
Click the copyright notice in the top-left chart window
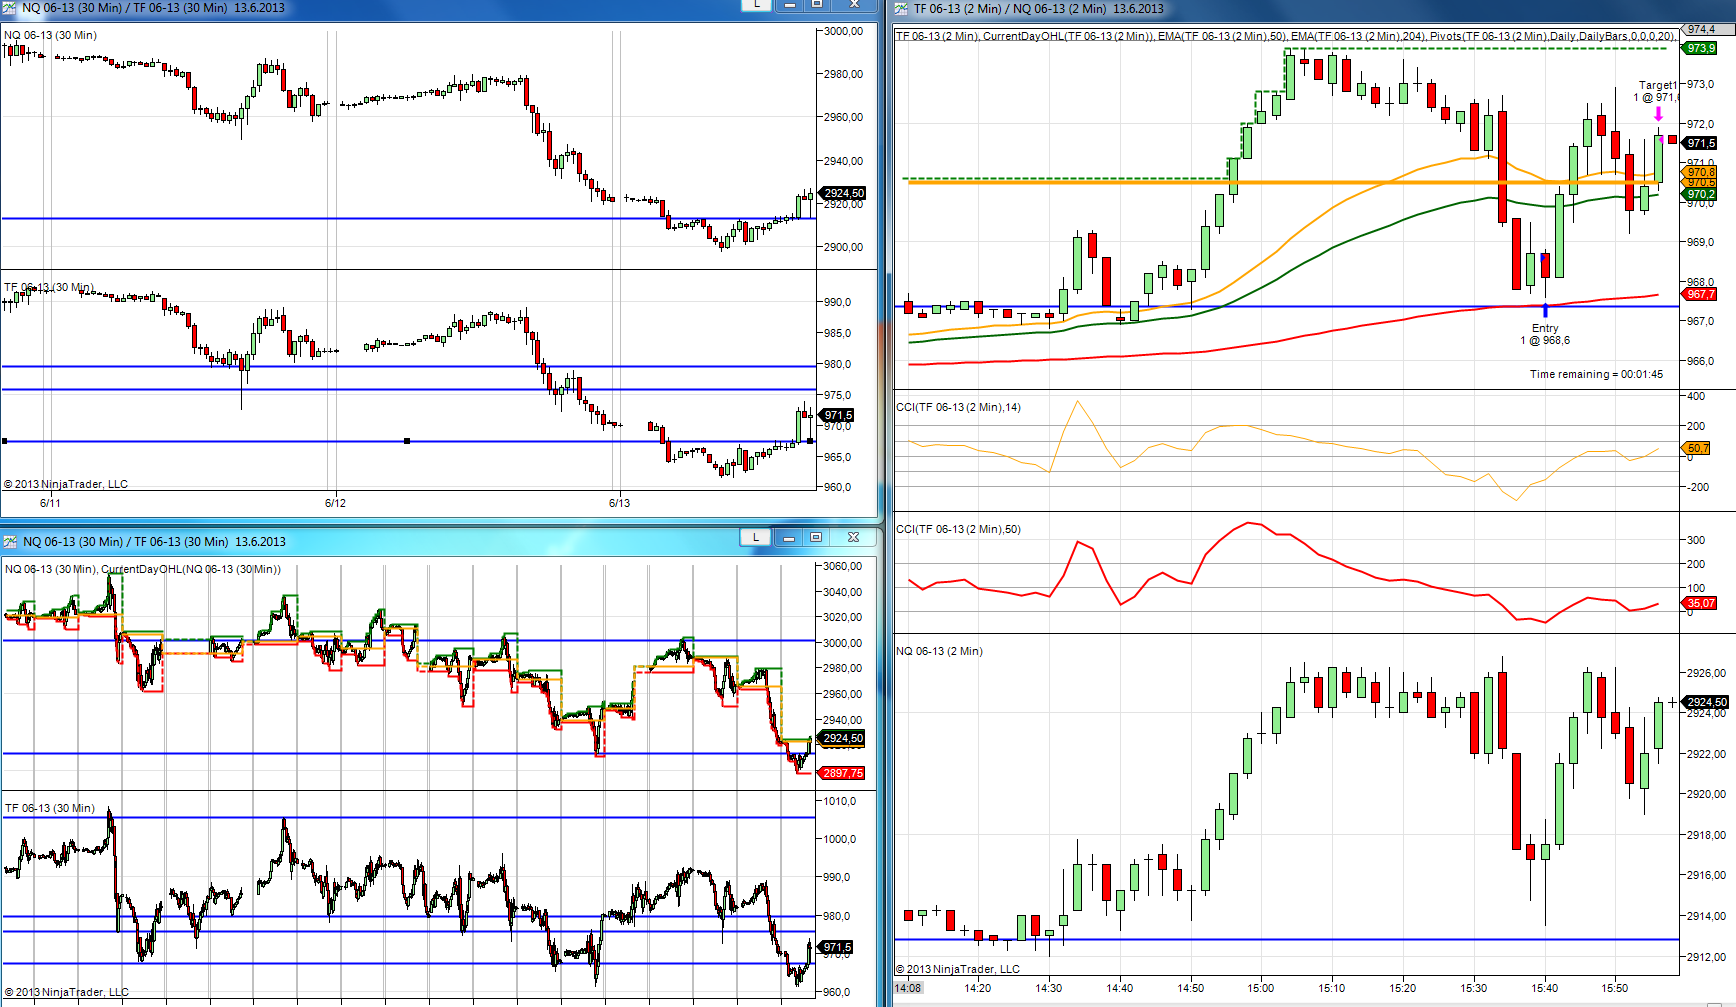(x=66, y=484)
